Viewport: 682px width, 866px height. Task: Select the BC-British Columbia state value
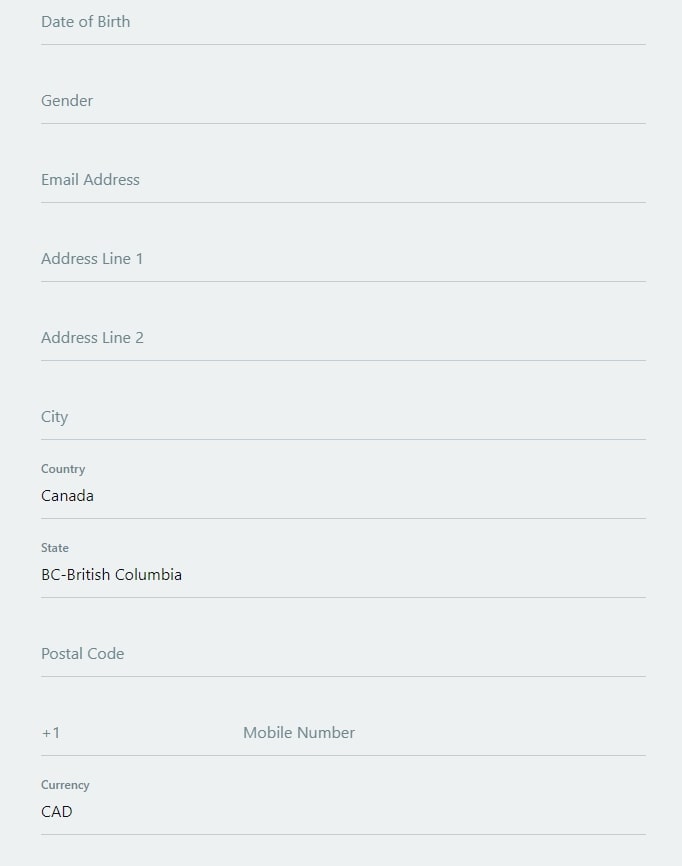[x=111, y=574]
